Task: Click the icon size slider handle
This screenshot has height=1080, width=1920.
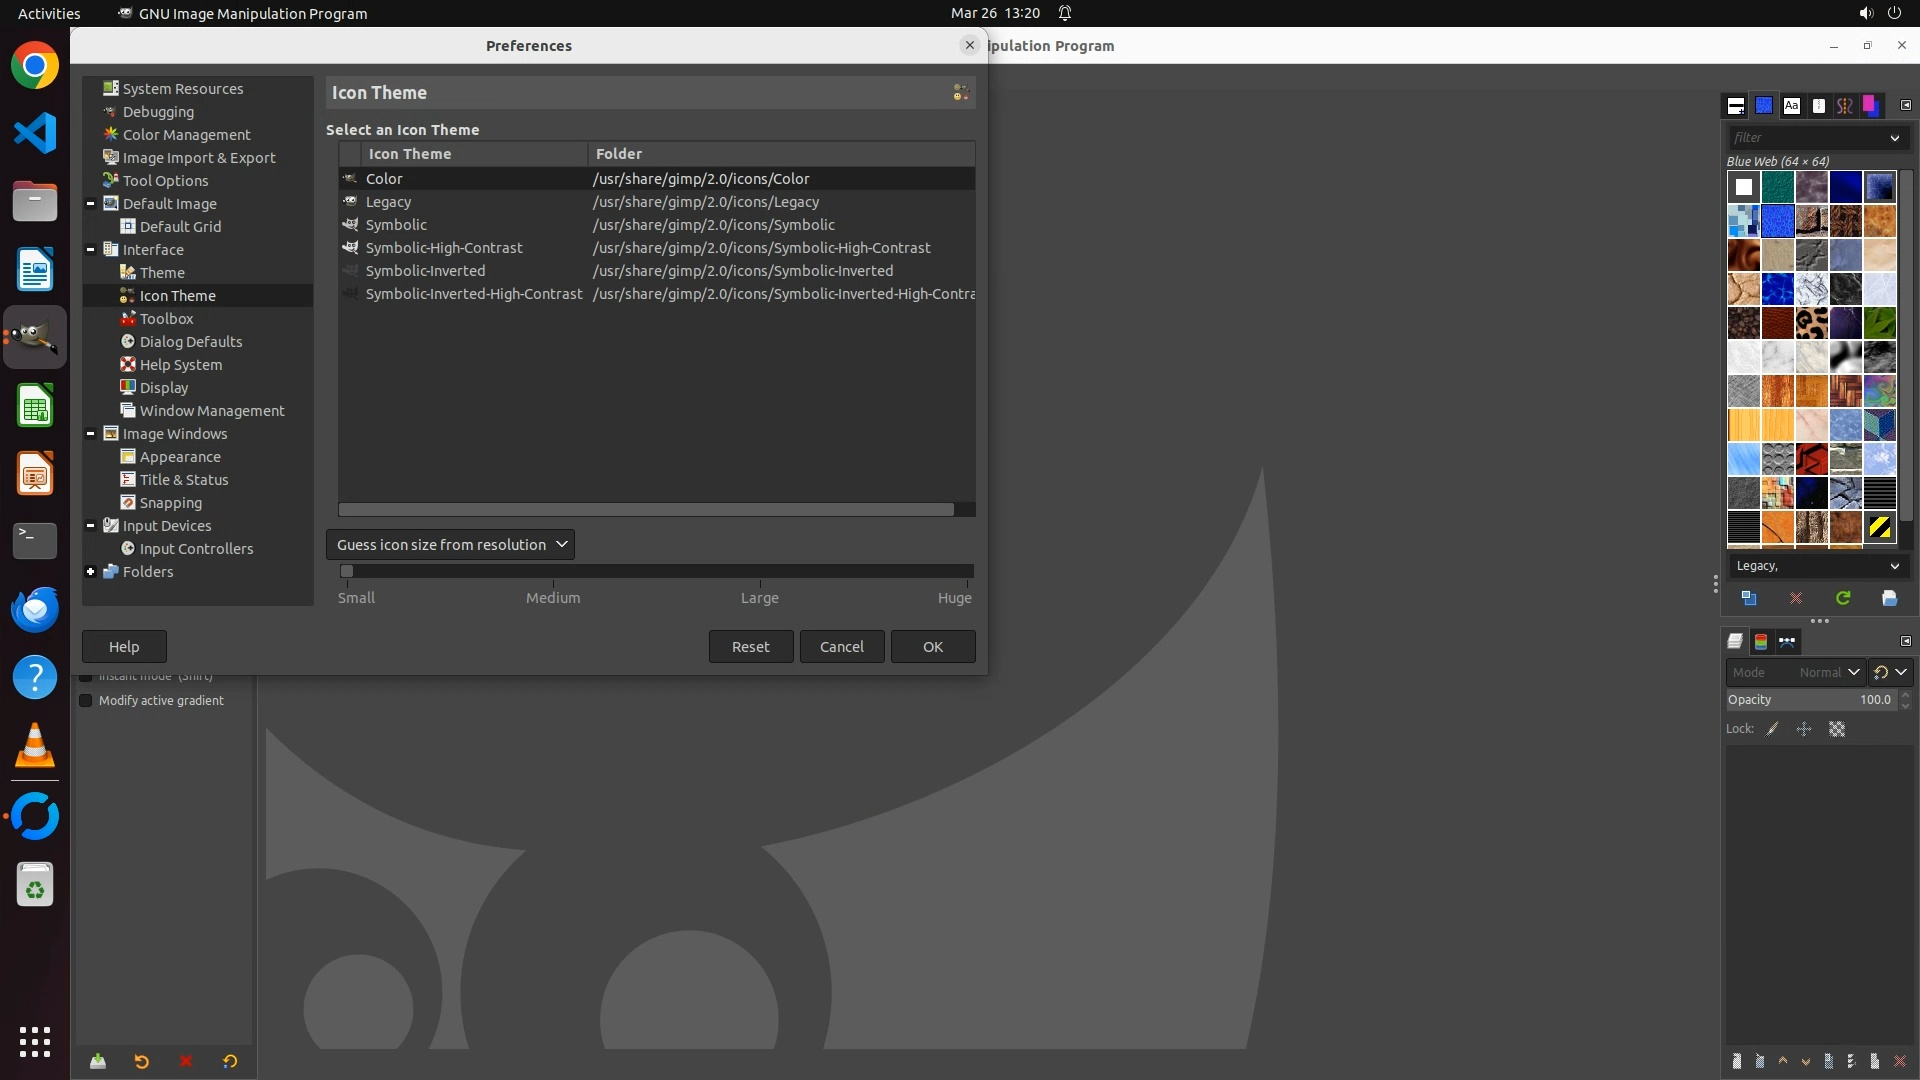Action: tap(347, 571)
